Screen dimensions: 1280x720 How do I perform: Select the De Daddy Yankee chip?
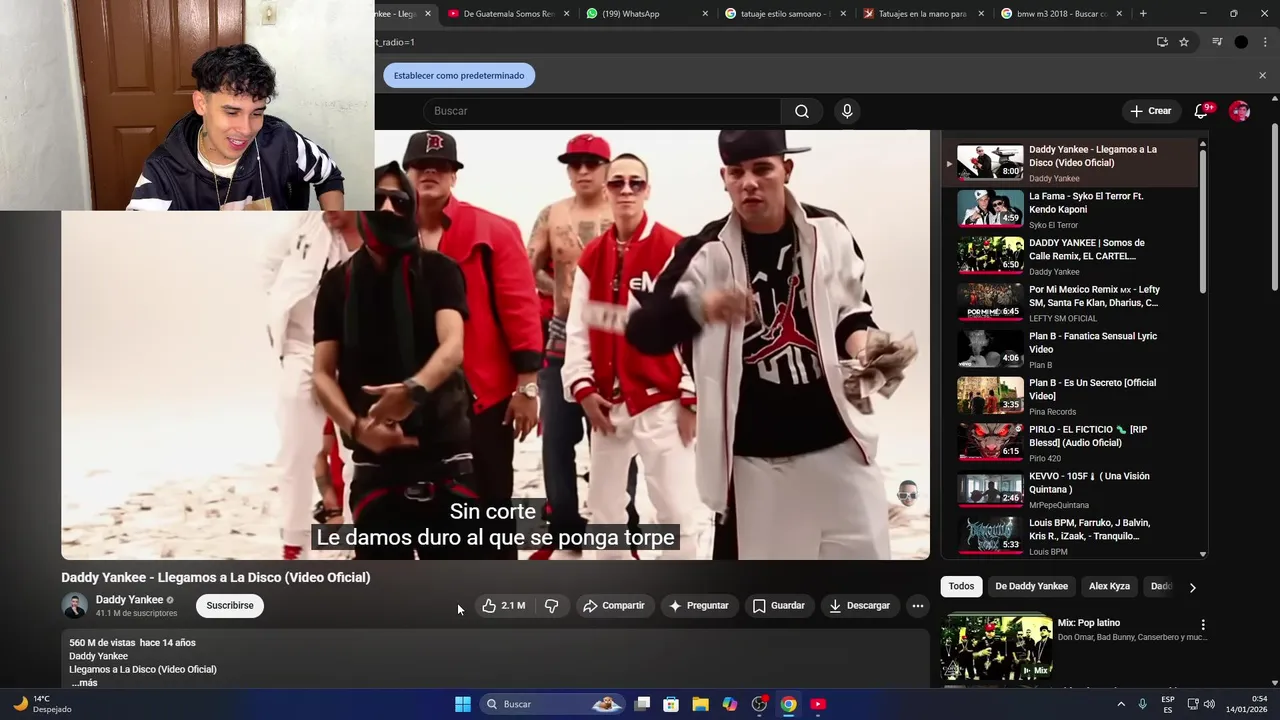1031,586
